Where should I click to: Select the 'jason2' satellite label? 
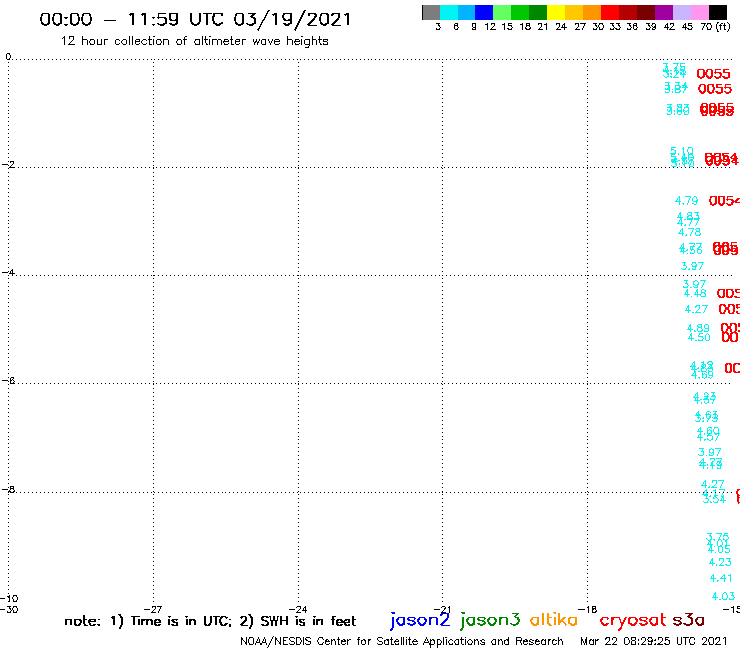(x=420, y=620)
